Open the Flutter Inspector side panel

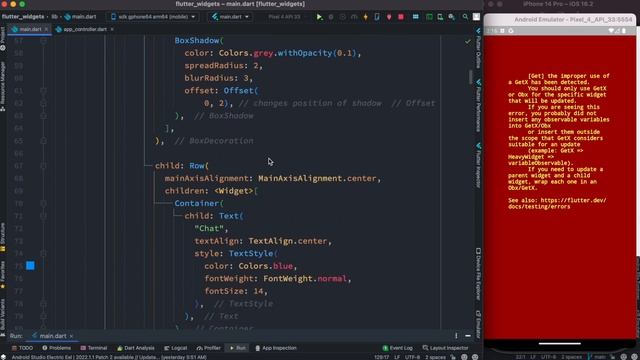[478, 165]
